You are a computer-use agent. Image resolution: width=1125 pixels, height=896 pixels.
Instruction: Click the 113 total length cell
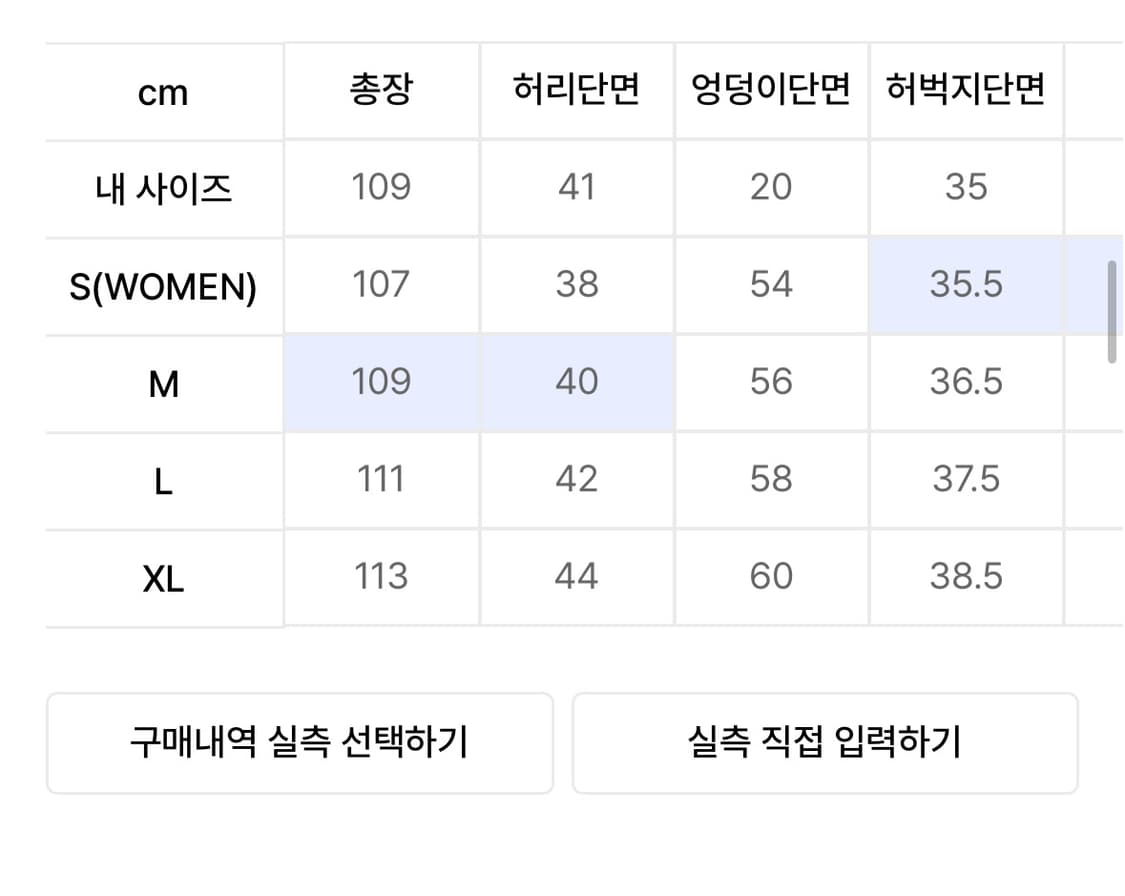381,575
